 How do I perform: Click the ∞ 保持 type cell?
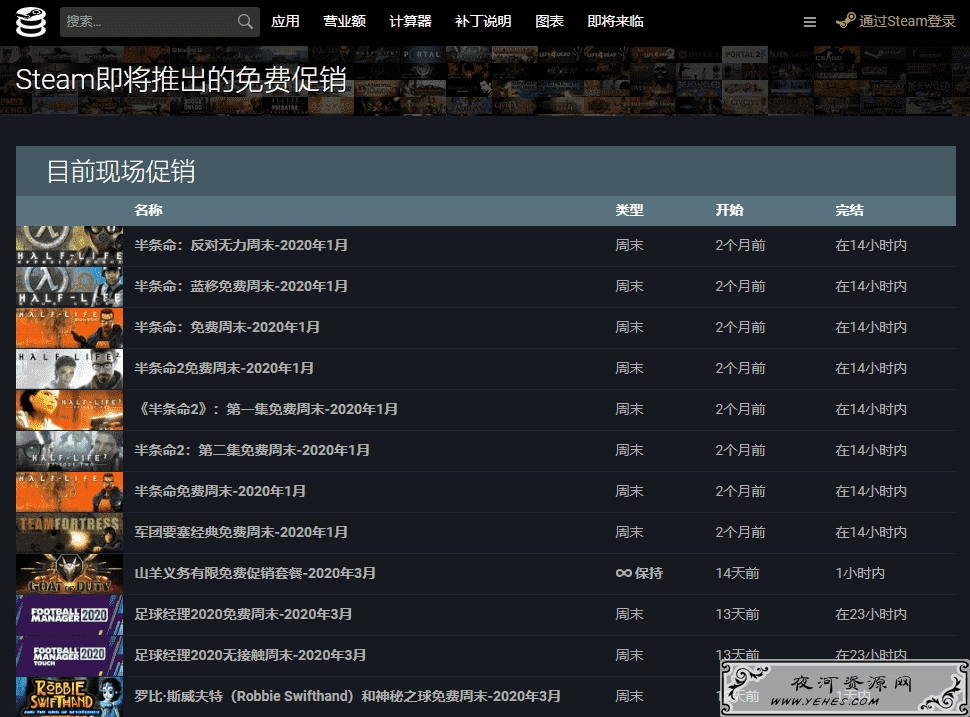[639, 573]
